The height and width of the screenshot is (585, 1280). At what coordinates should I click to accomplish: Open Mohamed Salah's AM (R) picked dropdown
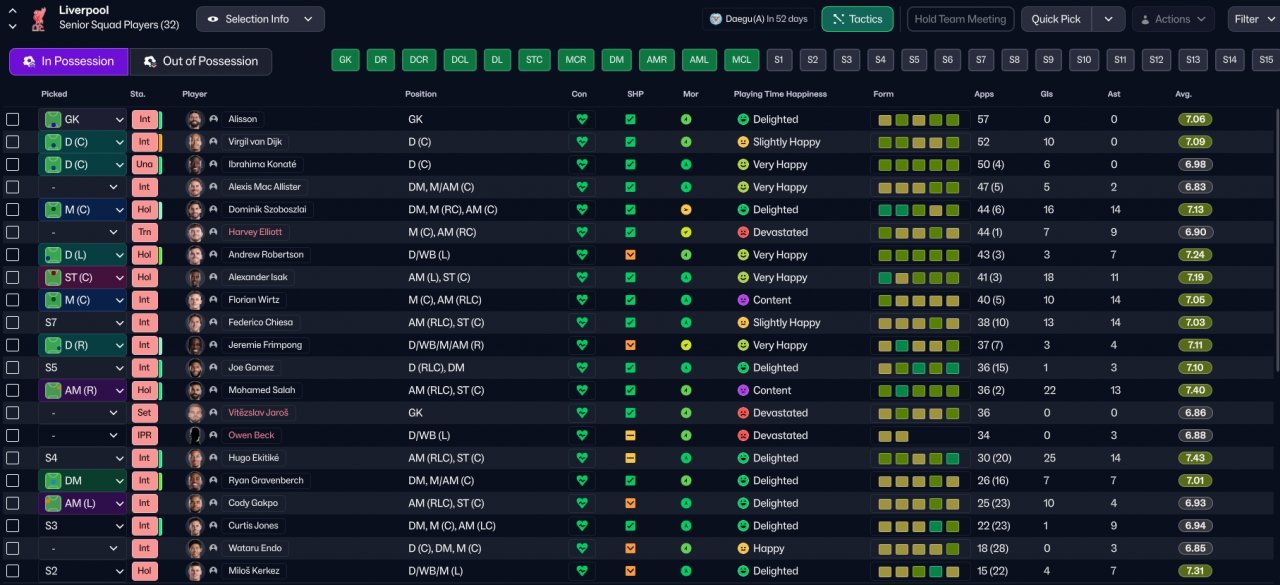(x=83, y=390)
